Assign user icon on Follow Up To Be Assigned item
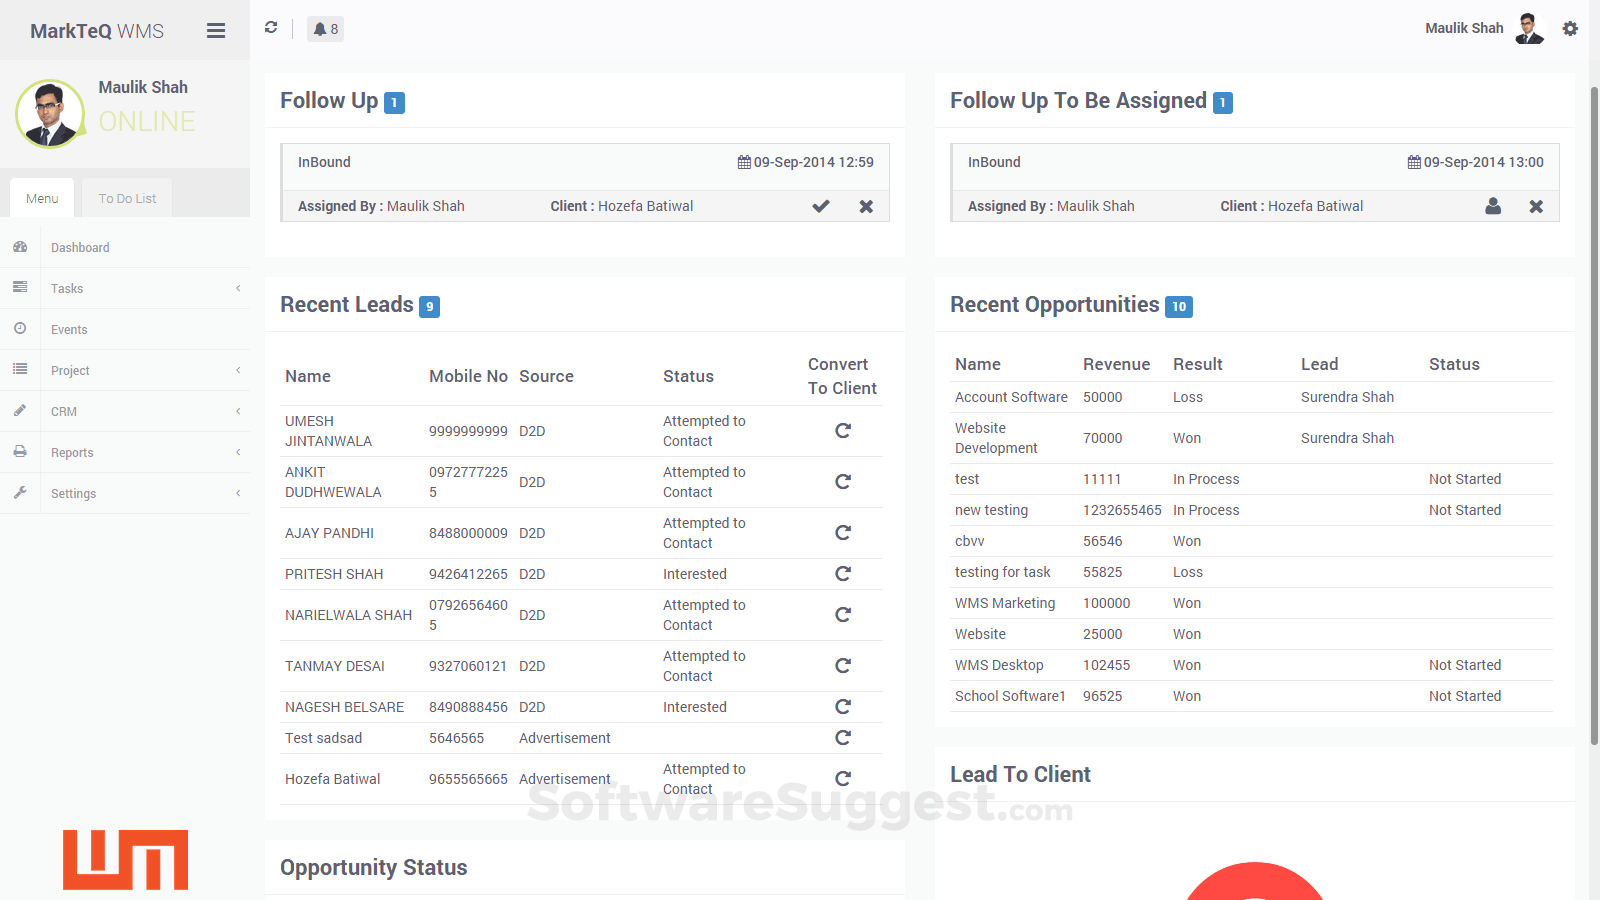This screenshot has height=900, width=1600. point(1493,206)
